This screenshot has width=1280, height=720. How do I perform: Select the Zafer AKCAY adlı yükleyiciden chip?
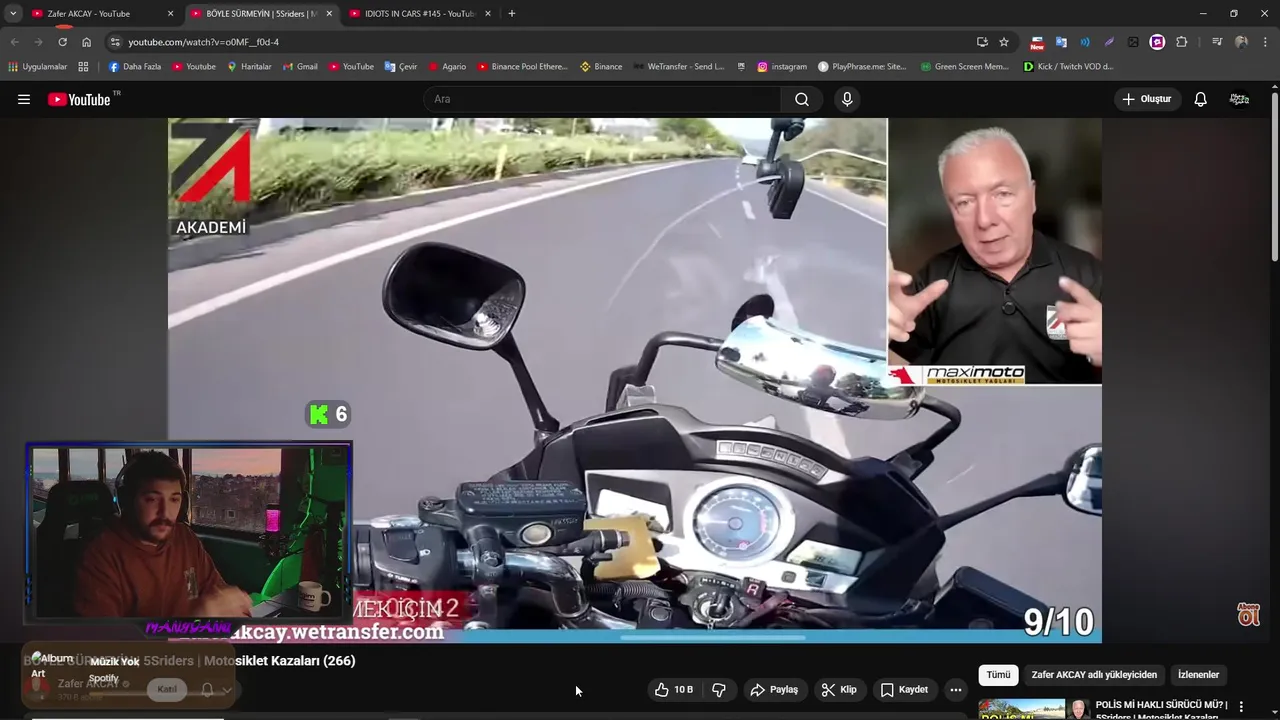1094,675
